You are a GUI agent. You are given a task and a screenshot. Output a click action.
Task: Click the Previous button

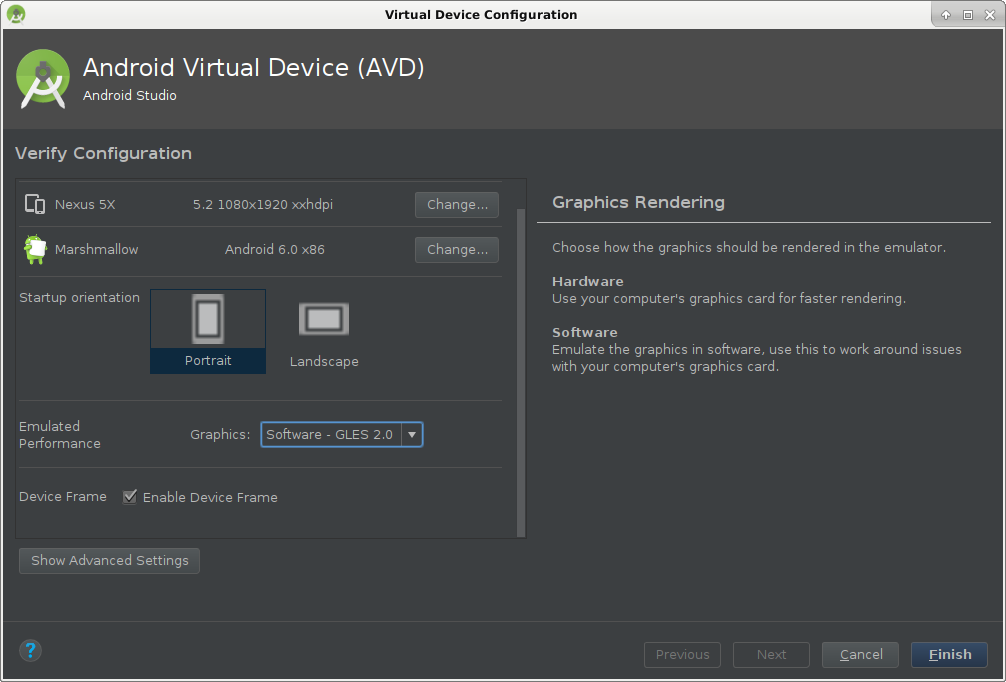coord(682,654)
